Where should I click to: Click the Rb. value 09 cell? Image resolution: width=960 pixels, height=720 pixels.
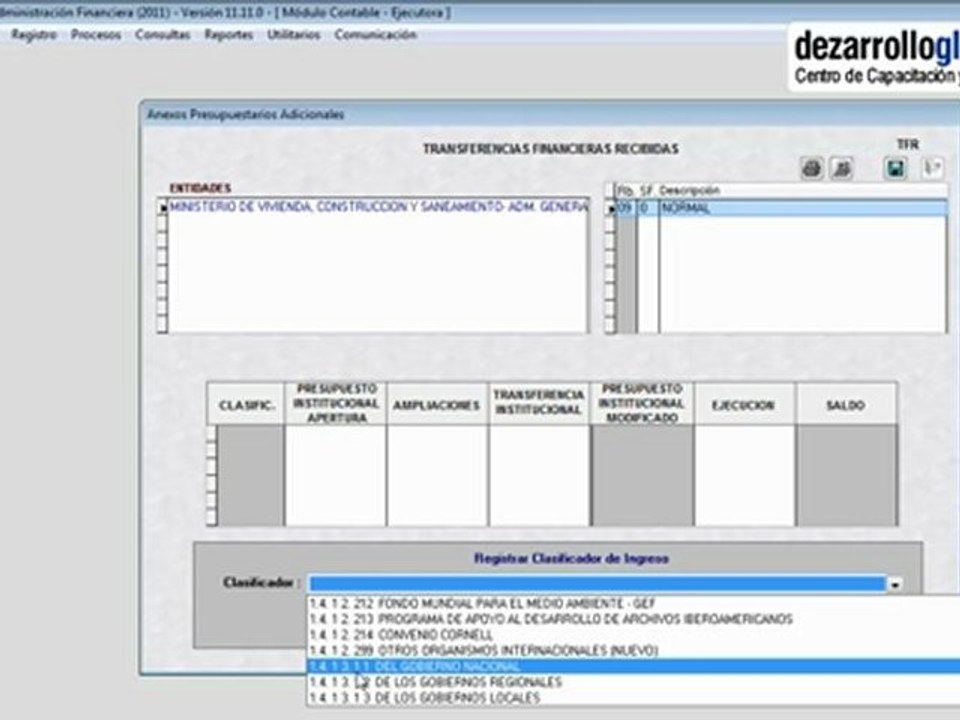[625, 208]
